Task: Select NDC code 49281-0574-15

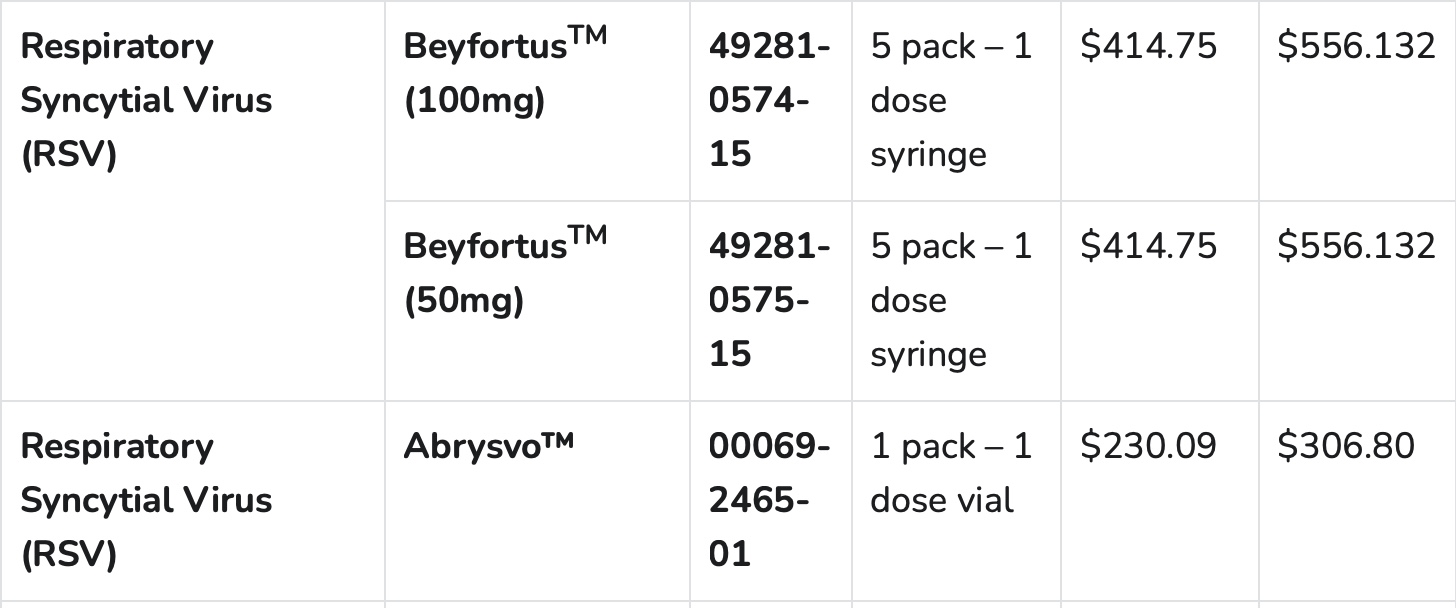Action: 769,101
